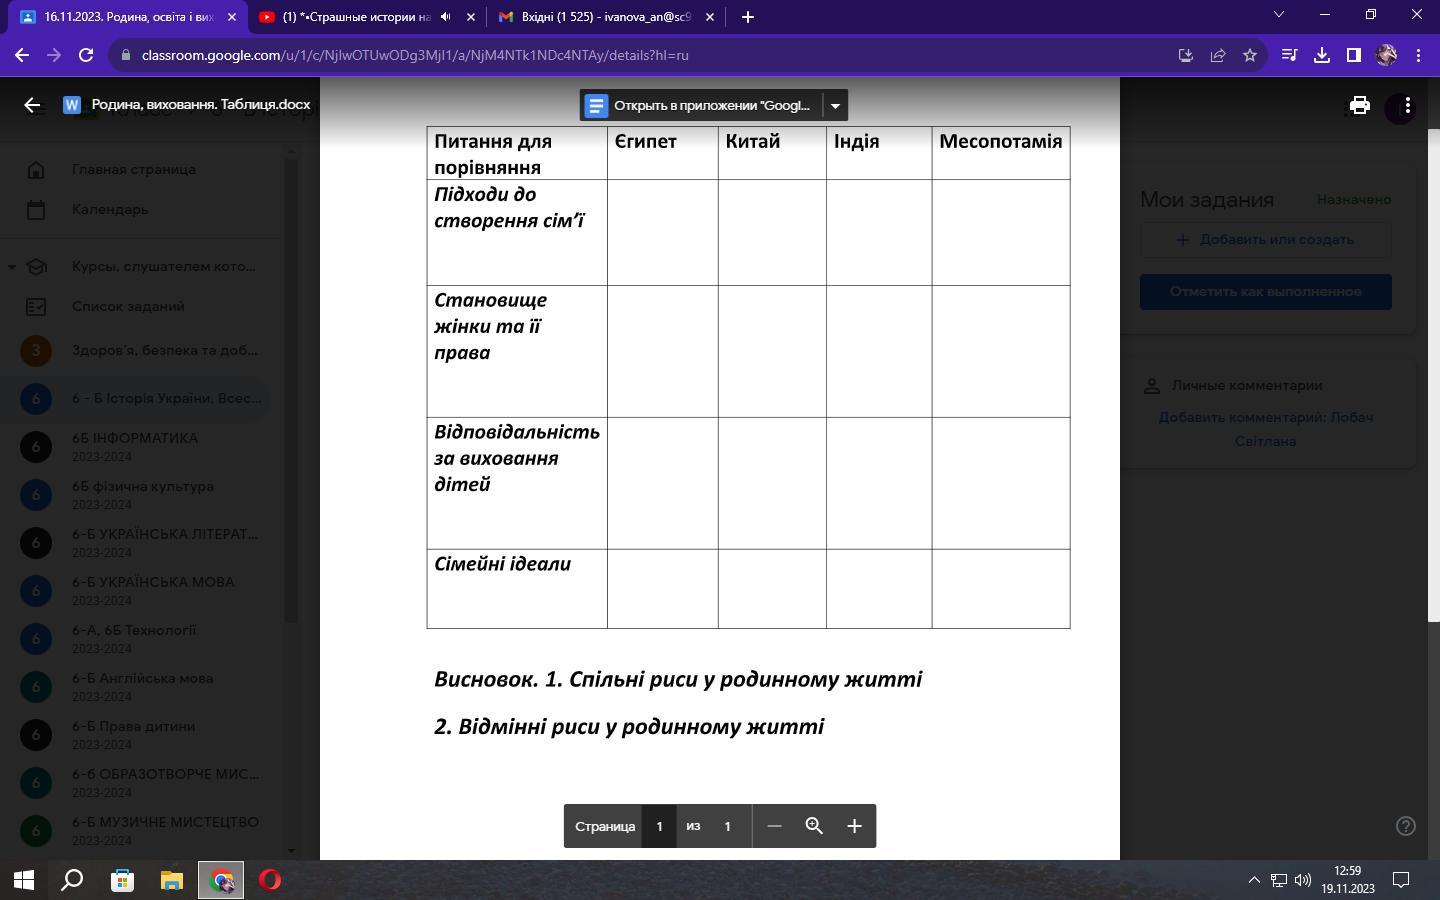Open File Explorer from taskbar
The image size is (1440, 900).
point(172,880)
